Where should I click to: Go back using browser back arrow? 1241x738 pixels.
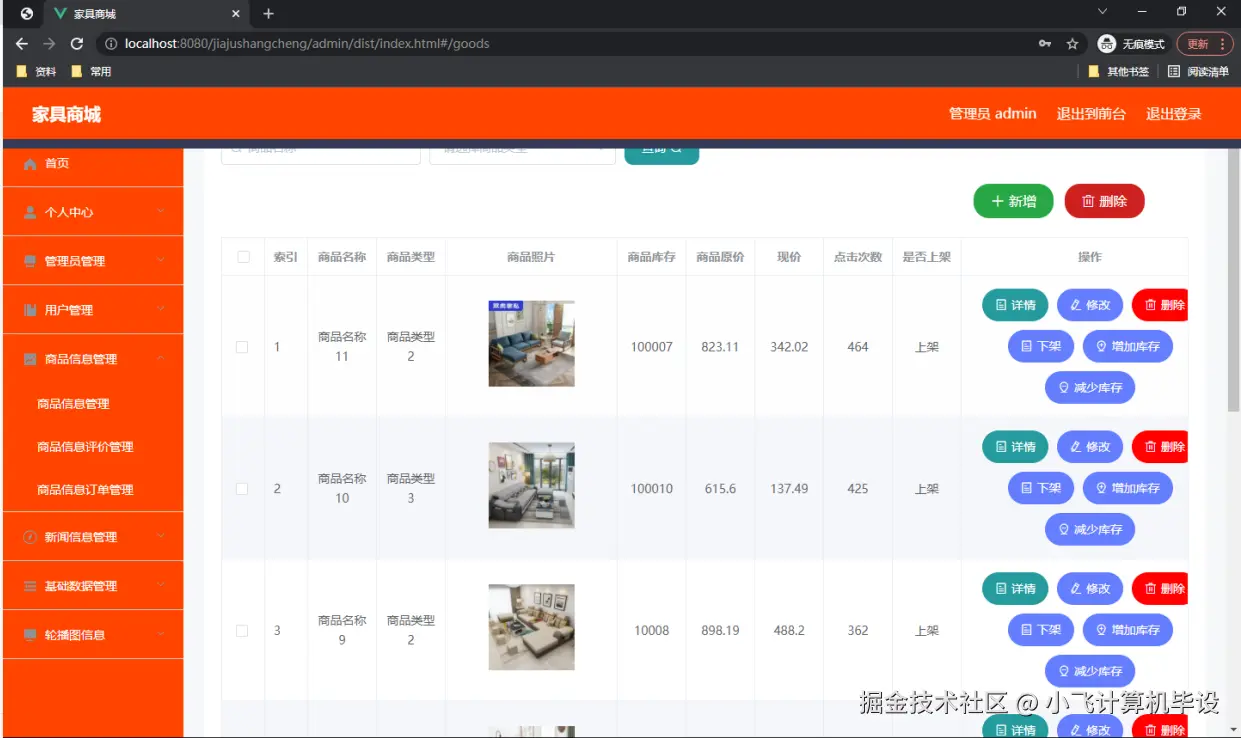pos(21,44)
